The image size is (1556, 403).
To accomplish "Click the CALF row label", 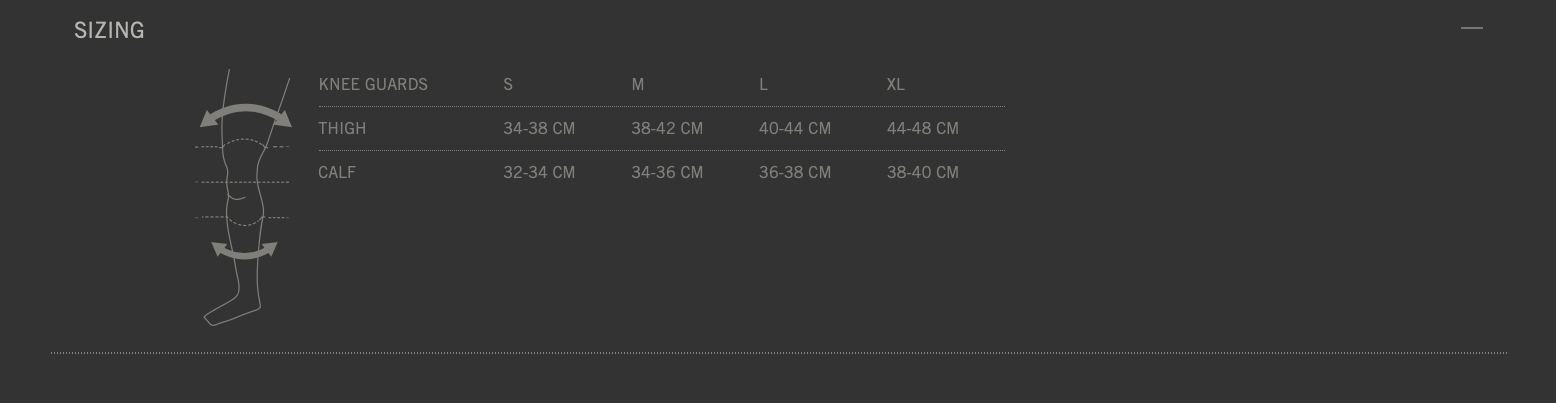I will 337,173.
